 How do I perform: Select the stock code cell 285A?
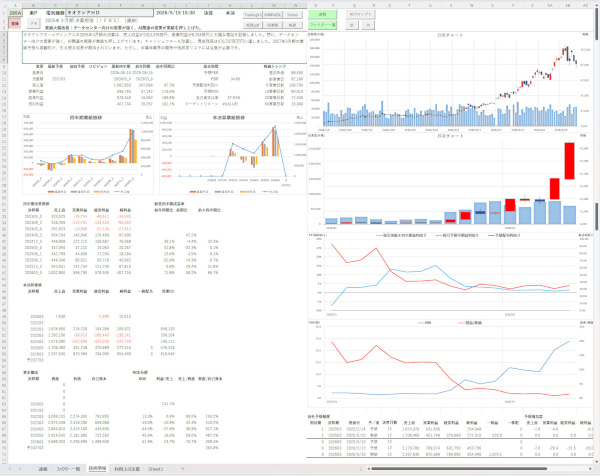[15, 13]
